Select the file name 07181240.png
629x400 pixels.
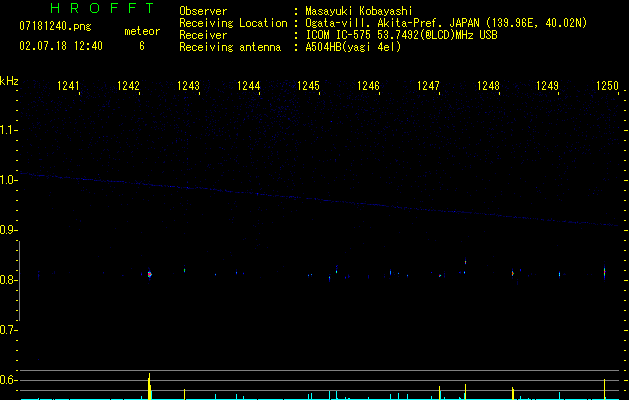point(55,27)
